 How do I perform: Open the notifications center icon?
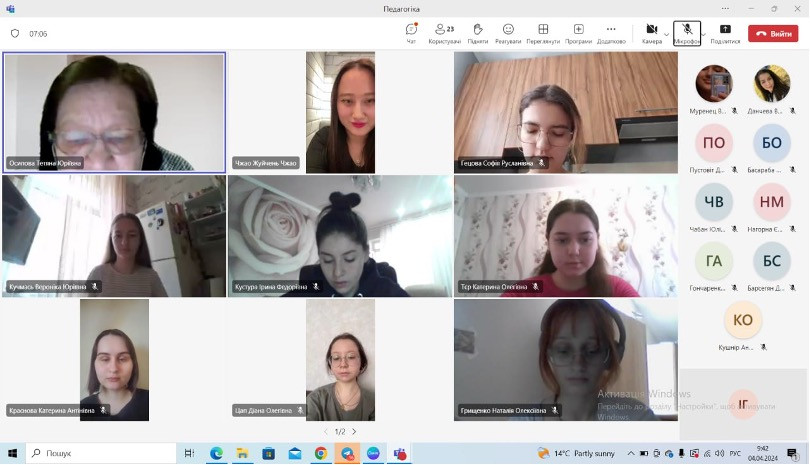tap(792, 453)
